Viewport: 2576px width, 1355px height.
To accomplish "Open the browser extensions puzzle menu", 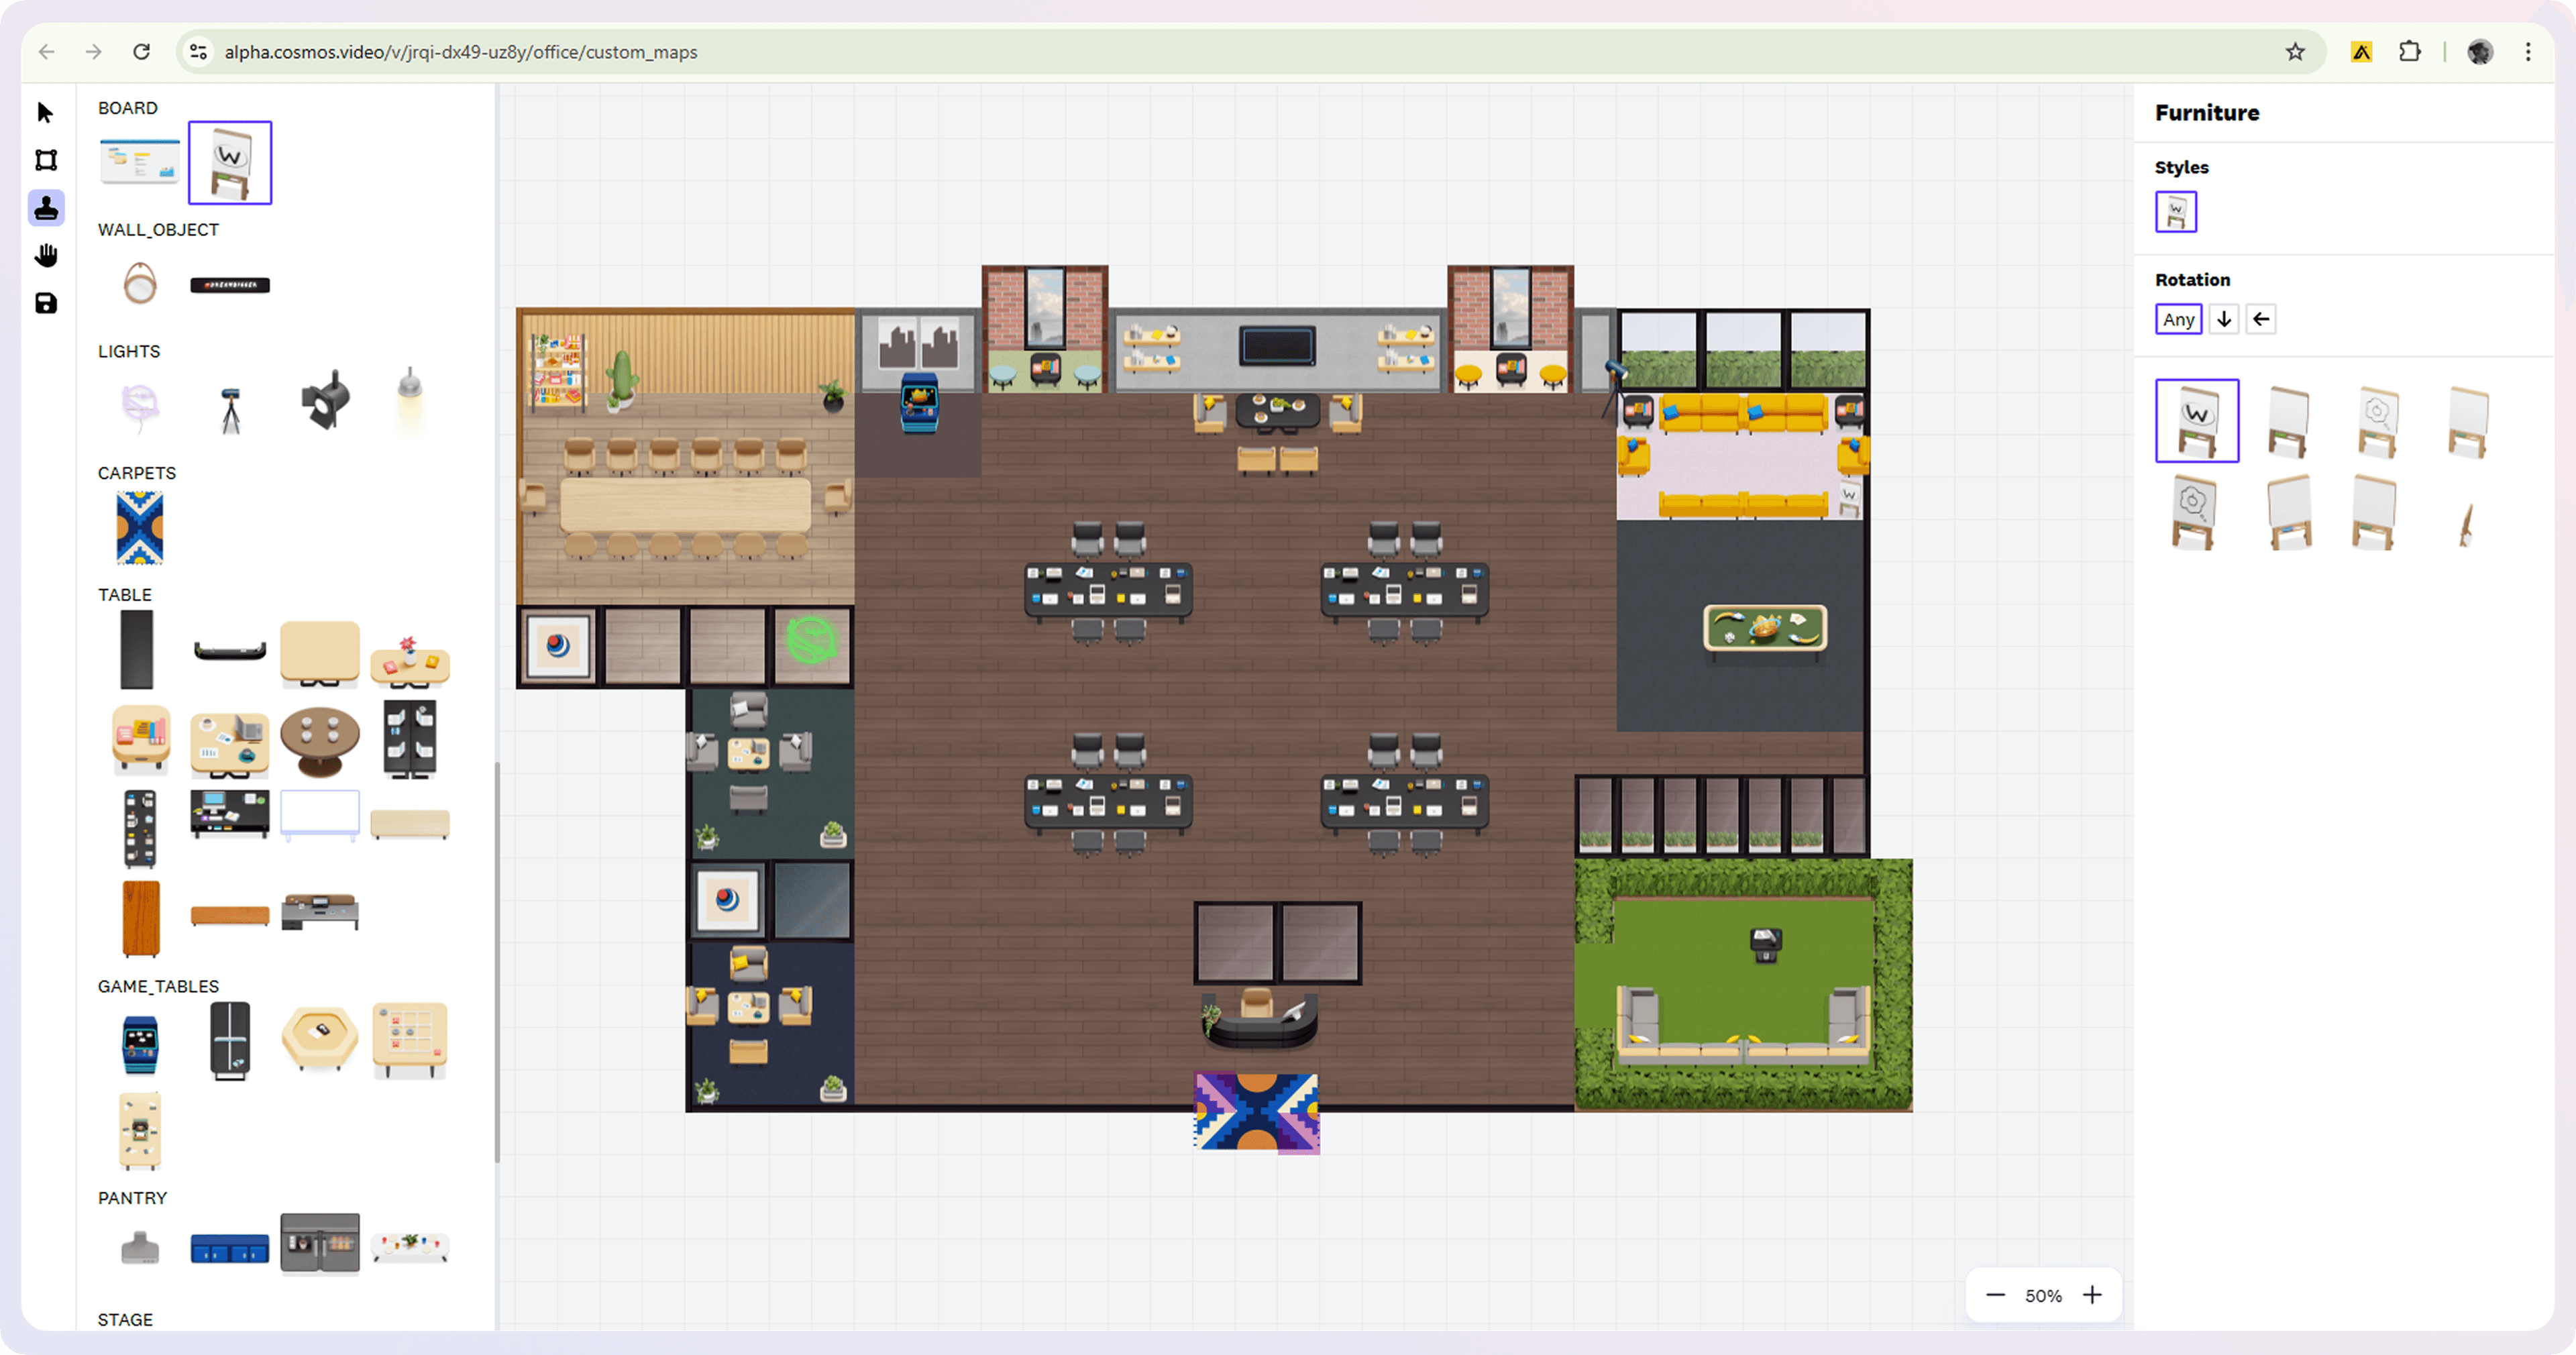I will coord(2410,52).
